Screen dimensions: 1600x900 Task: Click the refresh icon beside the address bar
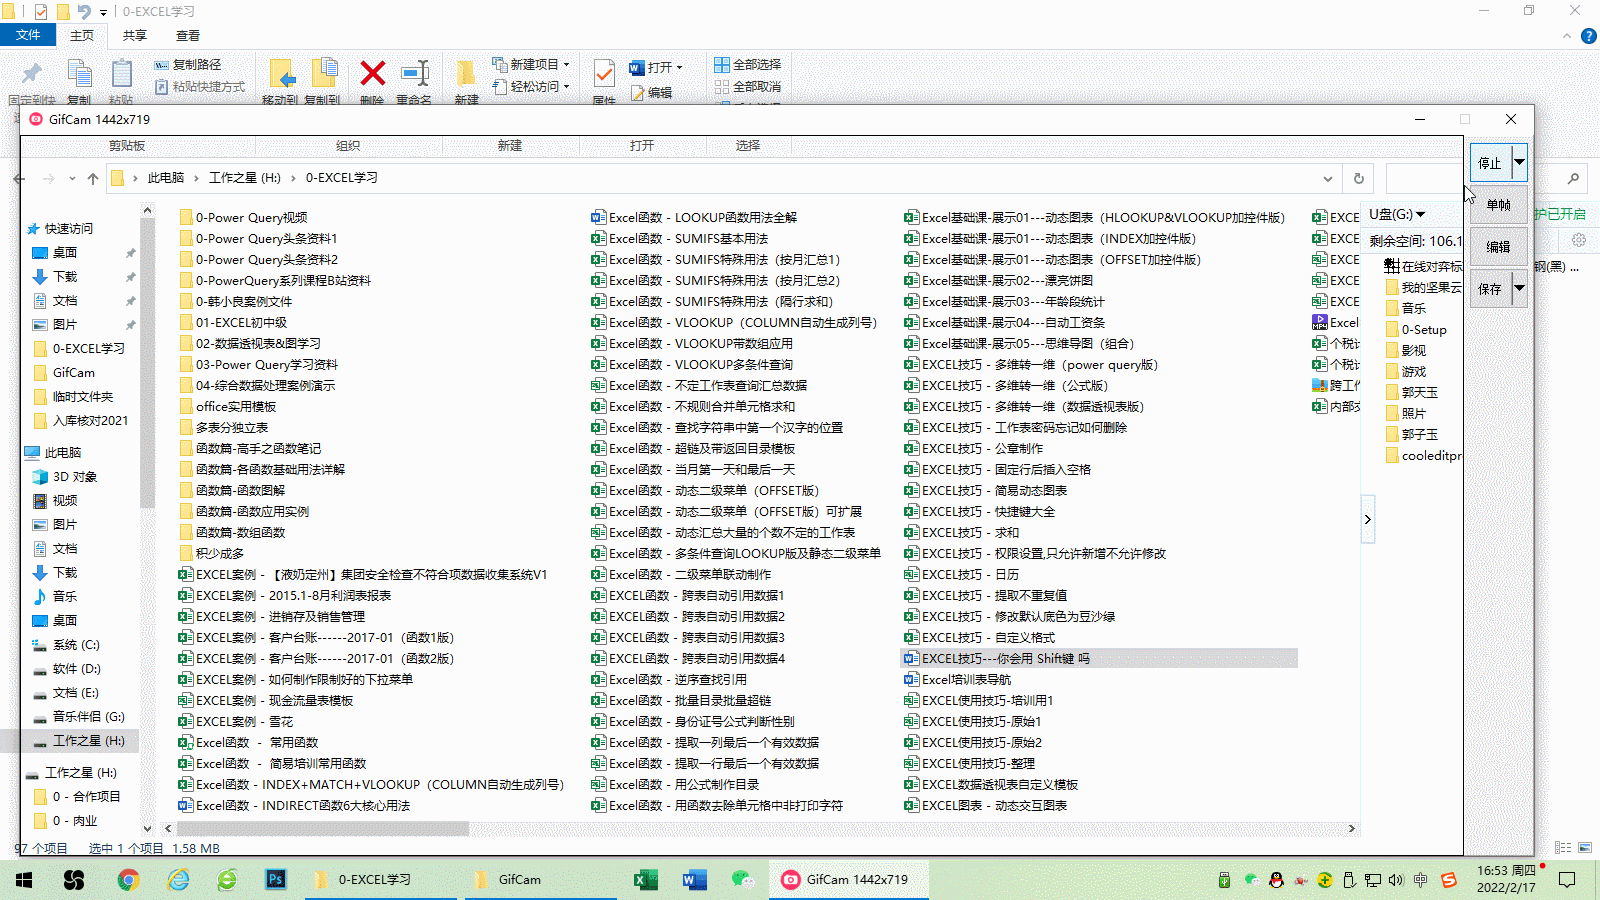point(1358,178)
